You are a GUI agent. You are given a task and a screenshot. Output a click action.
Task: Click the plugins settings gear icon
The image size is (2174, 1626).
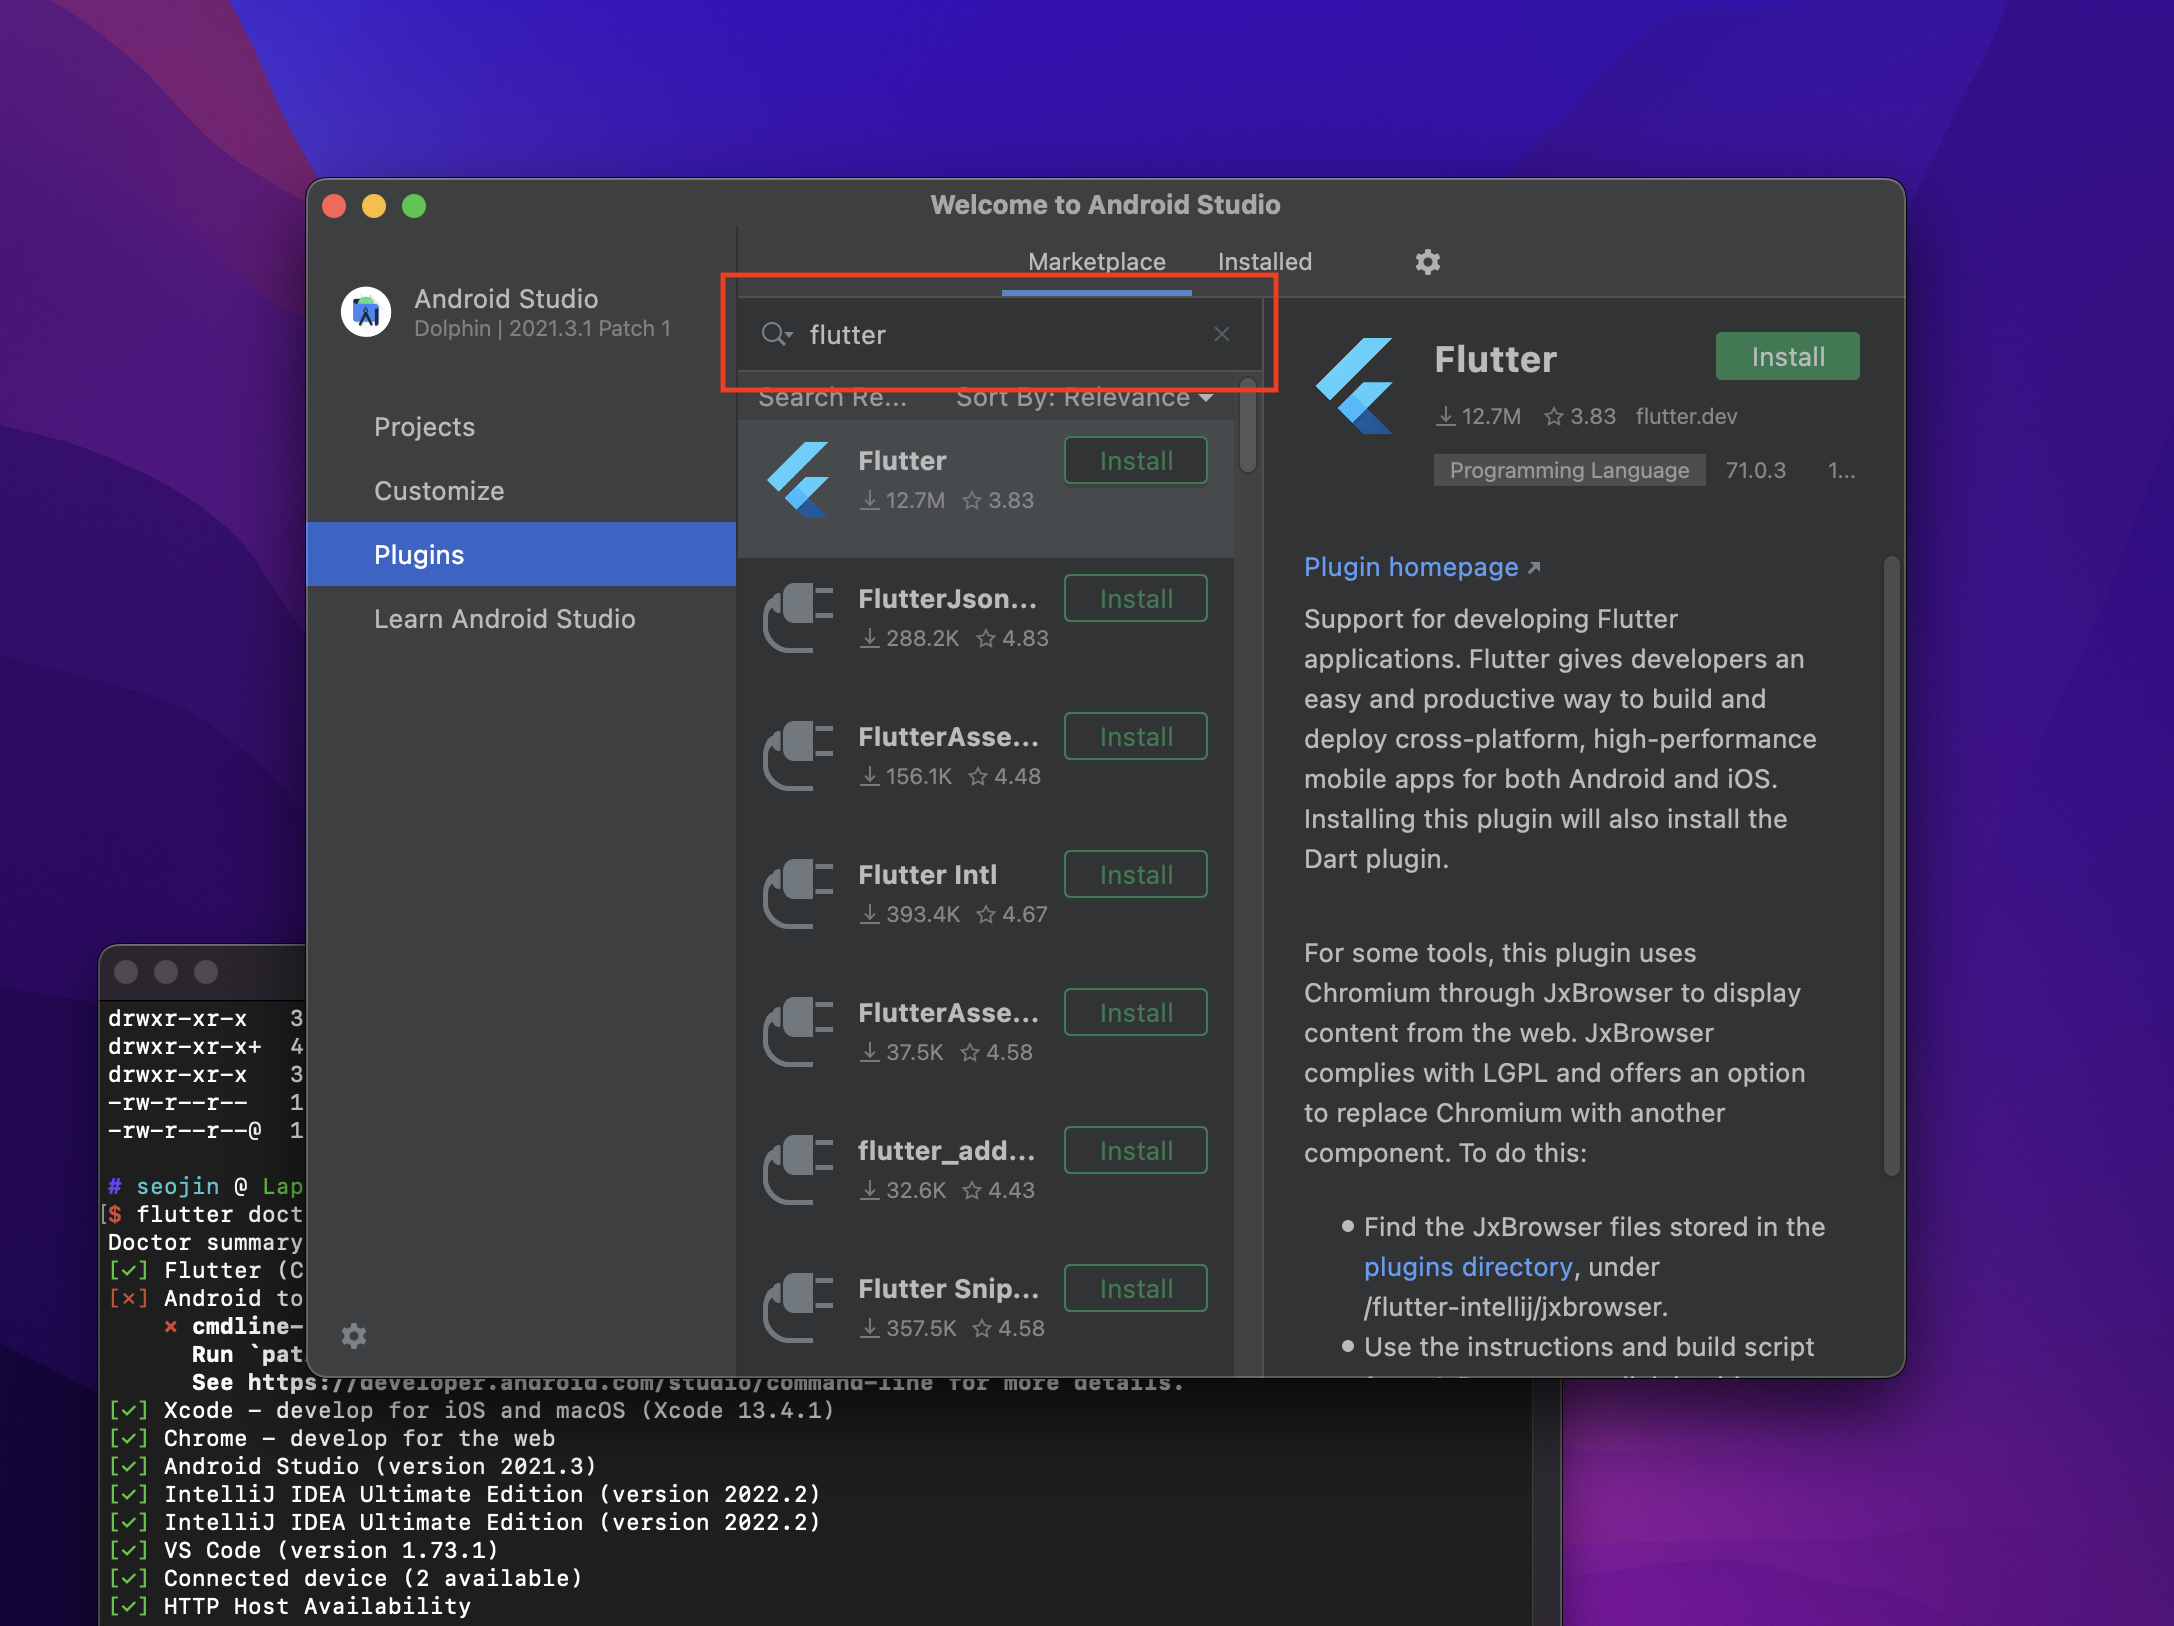click(x=1427, y=262)
